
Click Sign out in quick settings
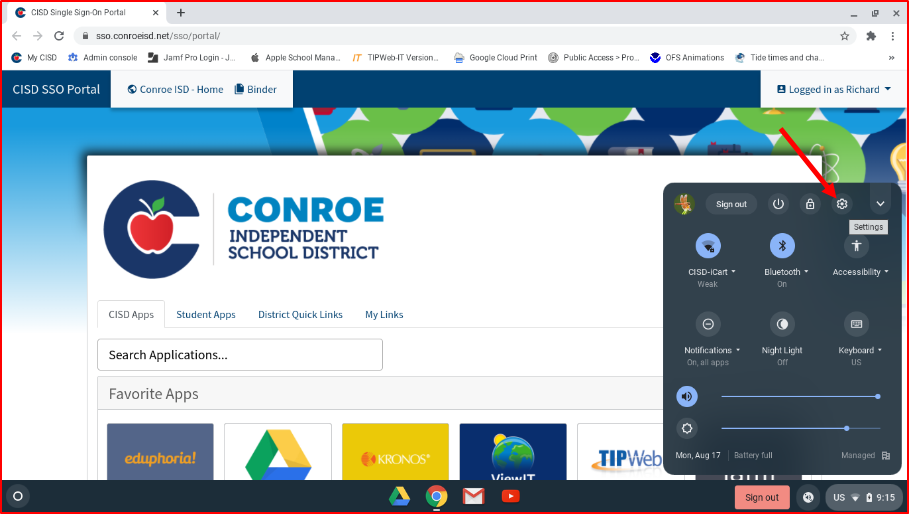731,204
